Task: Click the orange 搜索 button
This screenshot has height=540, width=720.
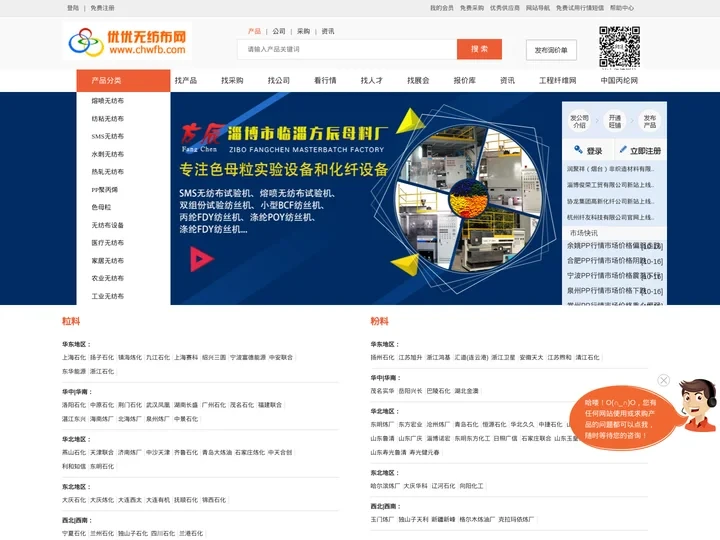Action: (479, 49)
